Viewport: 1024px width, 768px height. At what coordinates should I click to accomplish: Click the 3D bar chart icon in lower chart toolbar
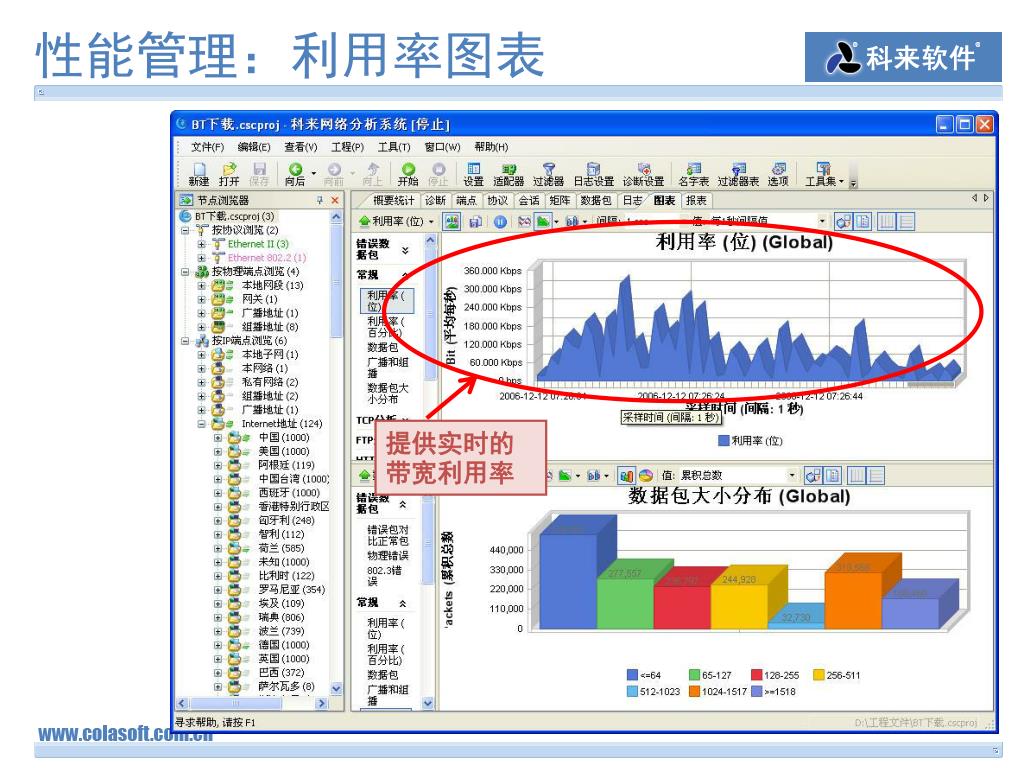[626, 475]
